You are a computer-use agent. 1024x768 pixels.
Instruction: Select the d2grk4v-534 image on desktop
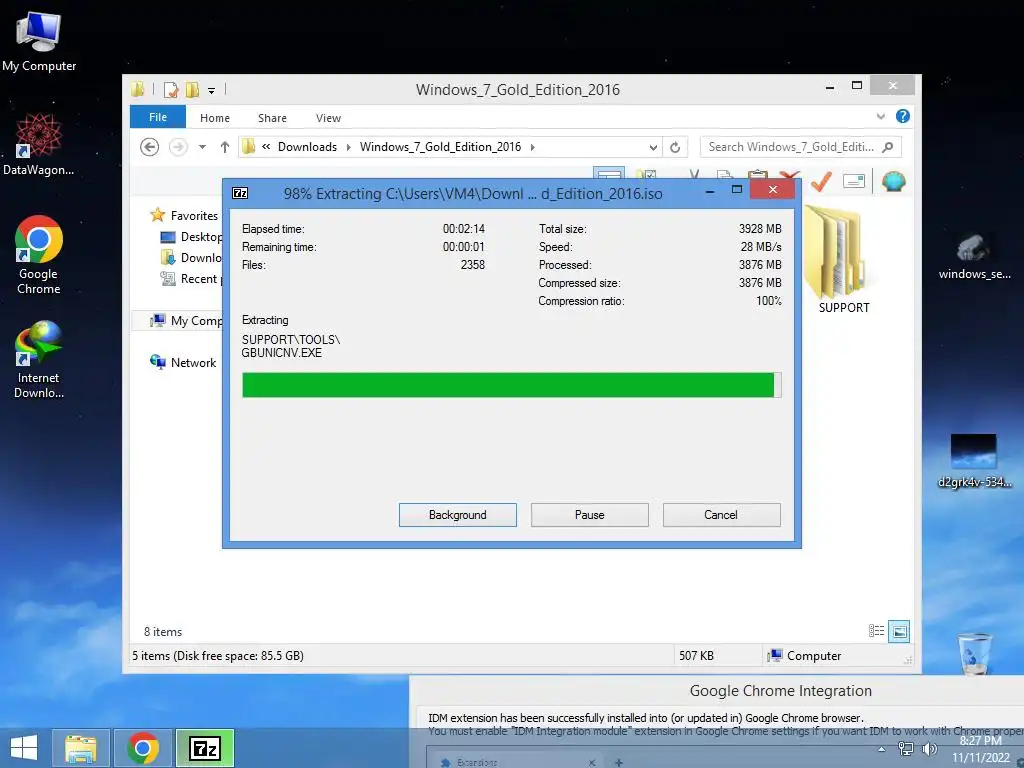(x=974, y=460)
